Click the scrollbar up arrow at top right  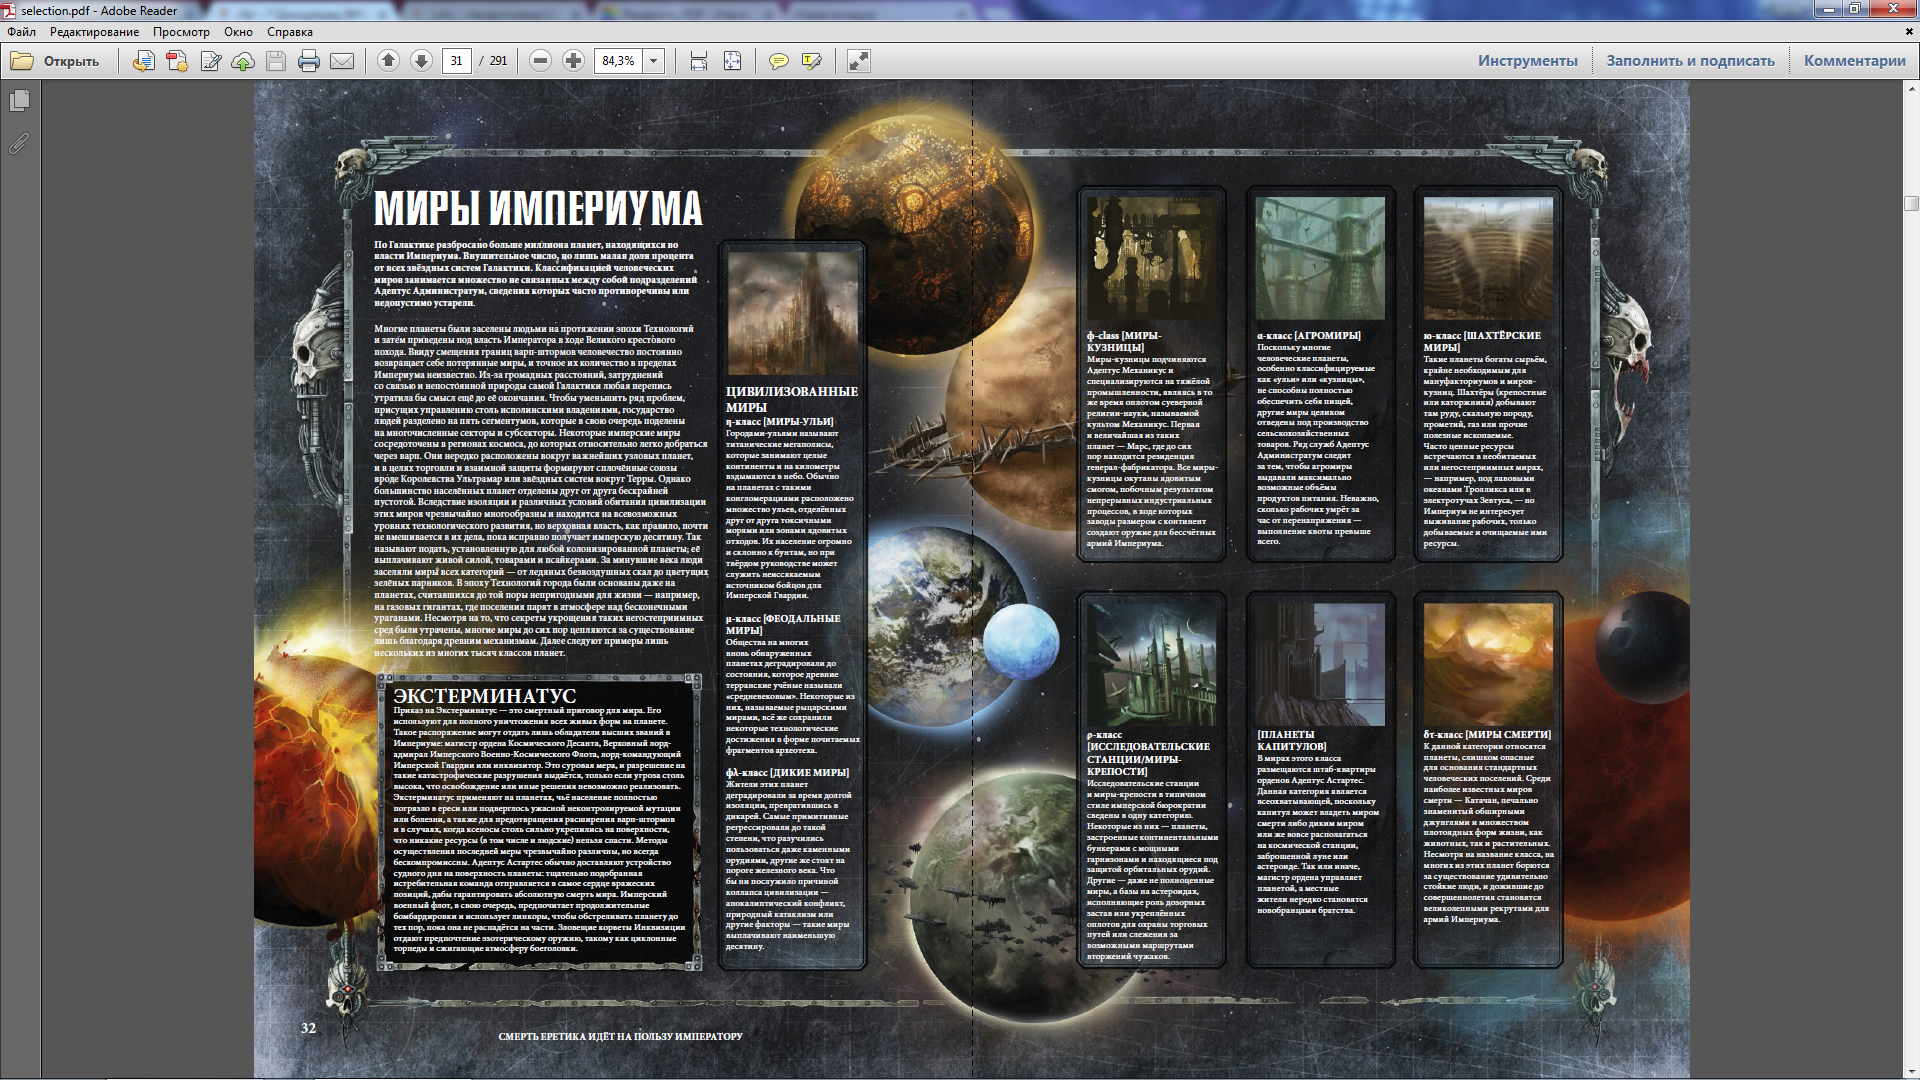tap(1912, 88)
